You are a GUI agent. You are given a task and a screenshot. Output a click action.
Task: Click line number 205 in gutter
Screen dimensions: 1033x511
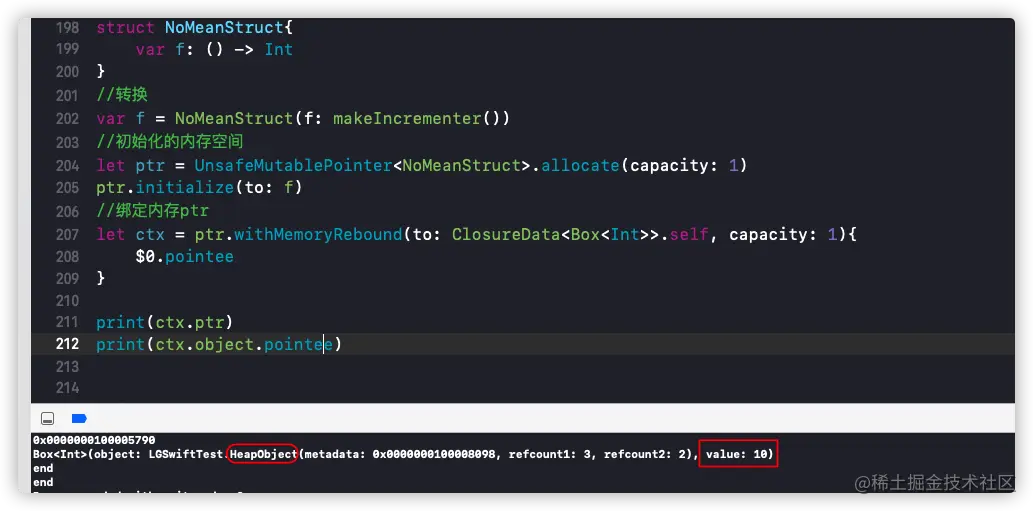[x=68, y=188]
